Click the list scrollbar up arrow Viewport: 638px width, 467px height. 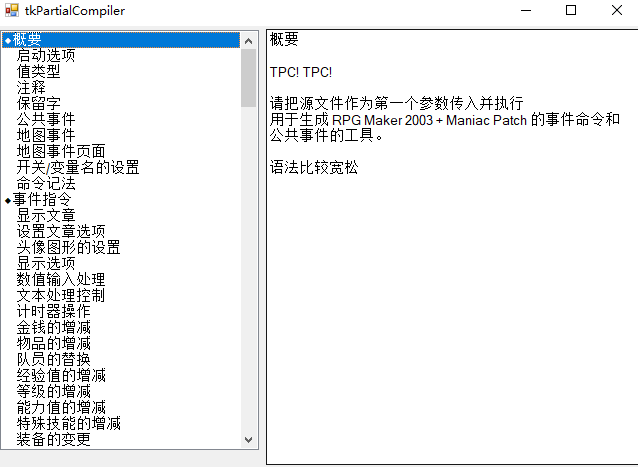pos(249,41)
